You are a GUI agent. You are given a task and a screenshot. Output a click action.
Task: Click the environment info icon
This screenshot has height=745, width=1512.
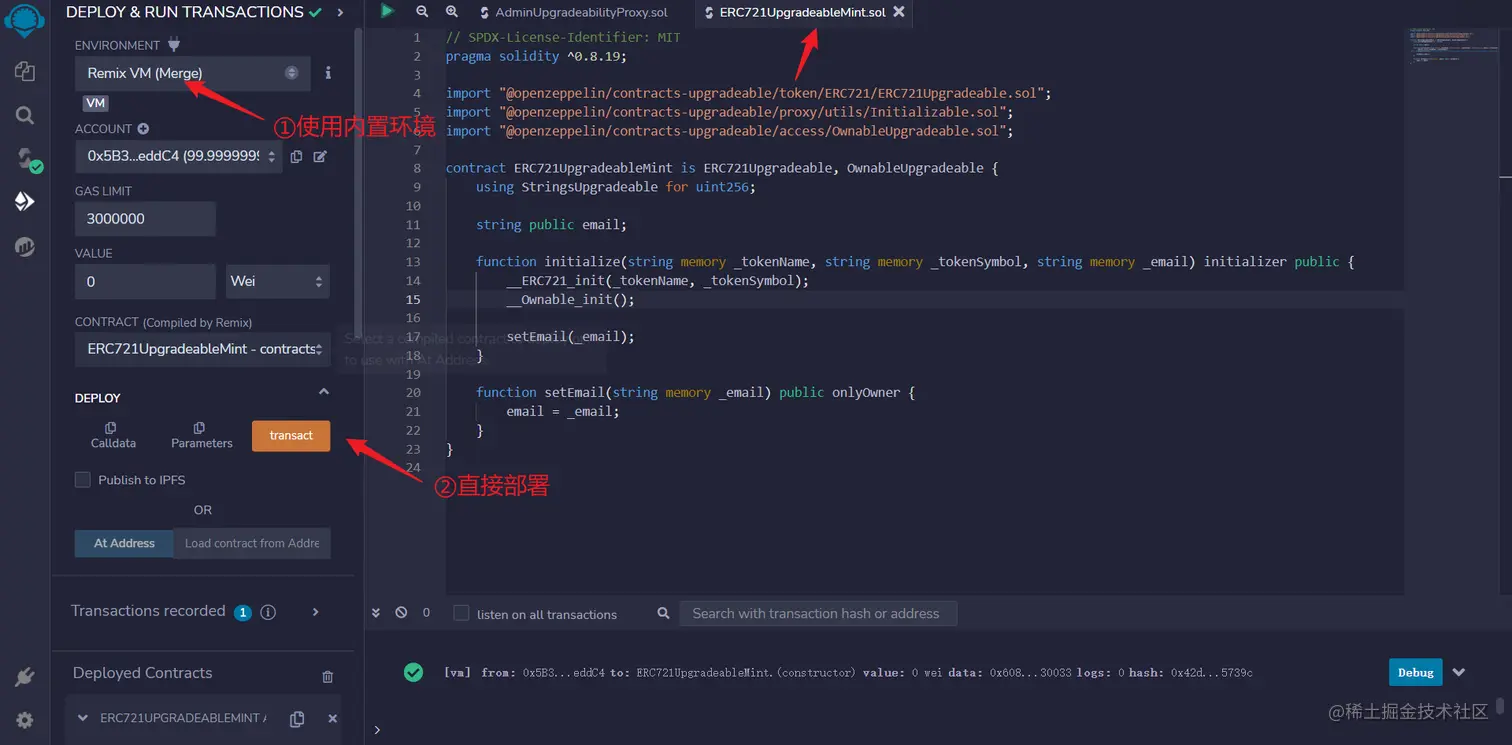tap(328, 73)
